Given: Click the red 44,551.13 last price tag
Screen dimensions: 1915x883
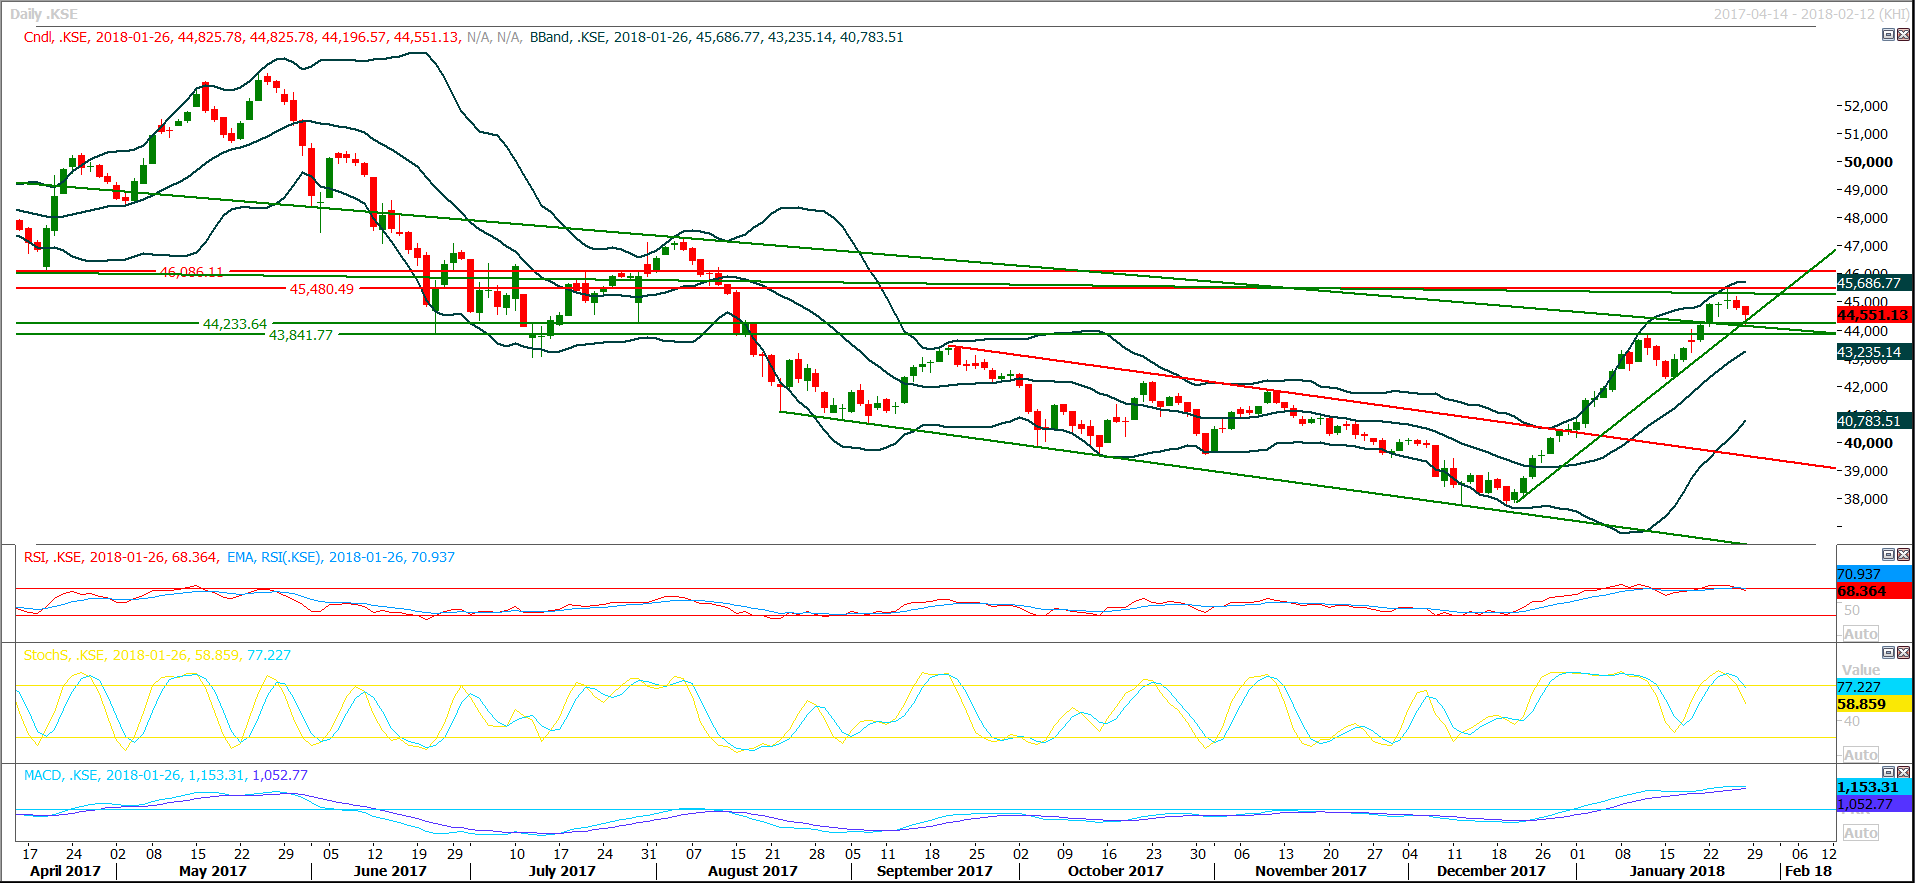Looking at the screenshot, I should tap(1874, 315).
